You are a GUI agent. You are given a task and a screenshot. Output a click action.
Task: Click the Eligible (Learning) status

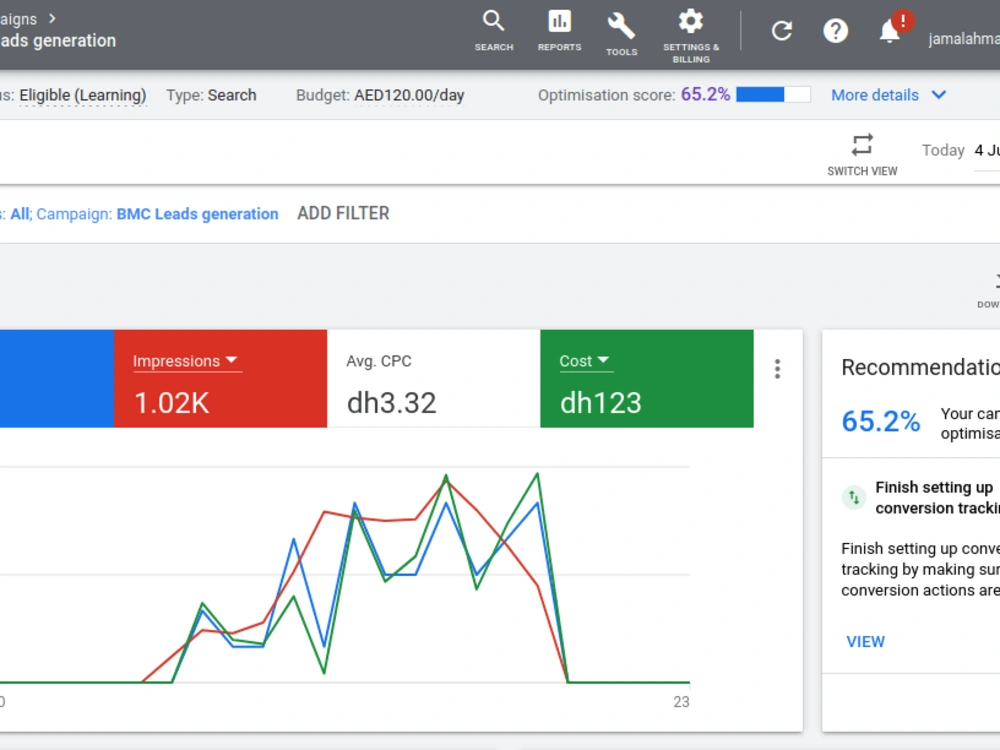[82, 95]
